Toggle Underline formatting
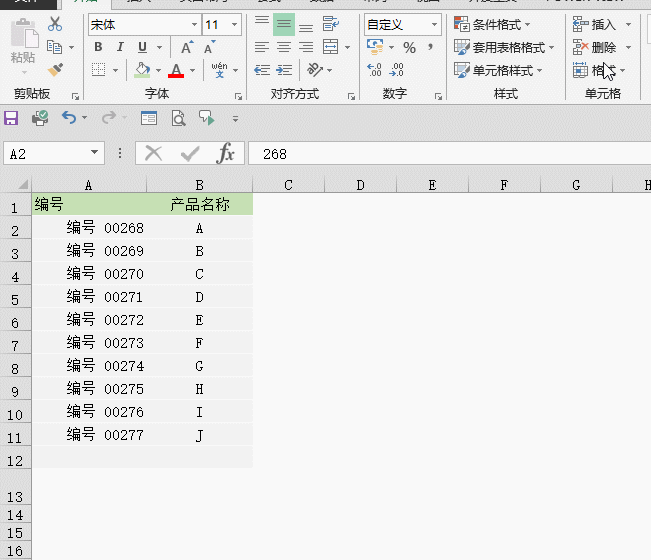Image resolution: width=651 pixels, height=560 pixels. 142,47
